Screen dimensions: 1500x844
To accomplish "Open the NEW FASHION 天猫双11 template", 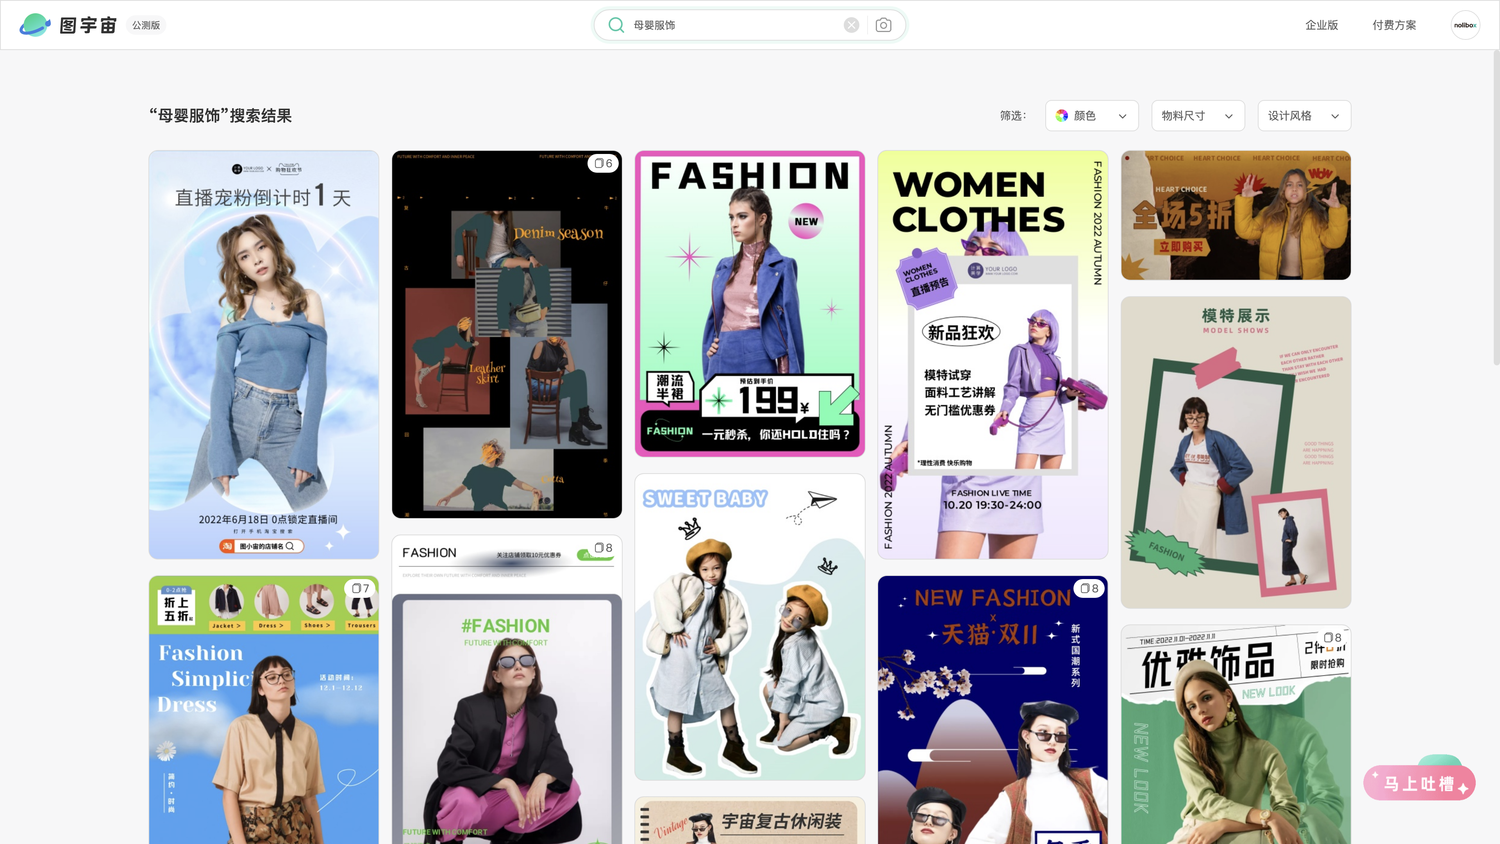I will [993, 710].
